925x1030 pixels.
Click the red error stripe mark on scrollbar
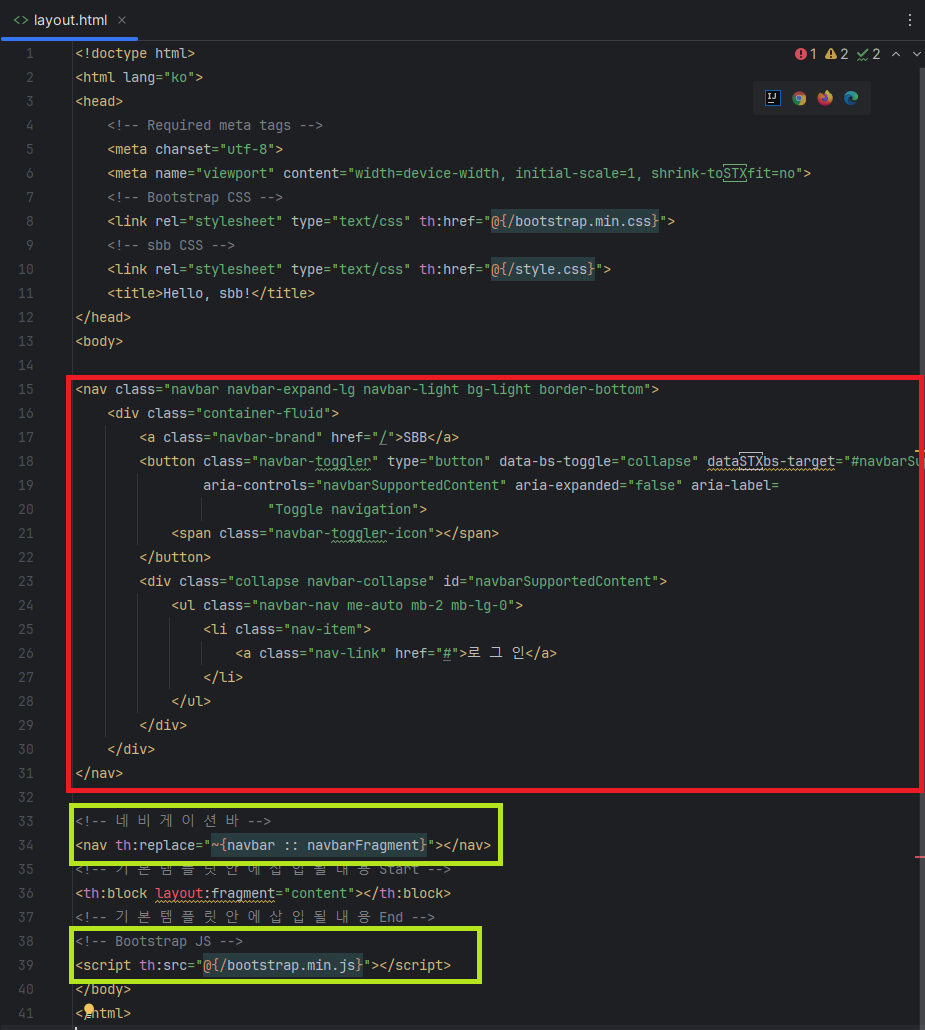[x=920, y=857]
